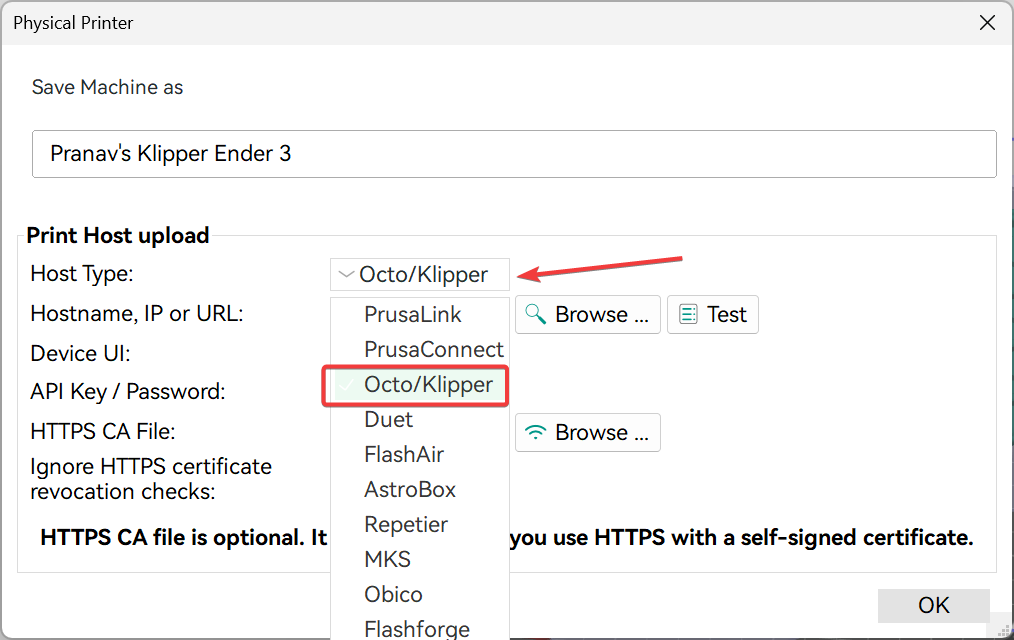Screen dimensions: 1014x640
Task: Click the 'Device UI:' label
Action: pos(80,354)
